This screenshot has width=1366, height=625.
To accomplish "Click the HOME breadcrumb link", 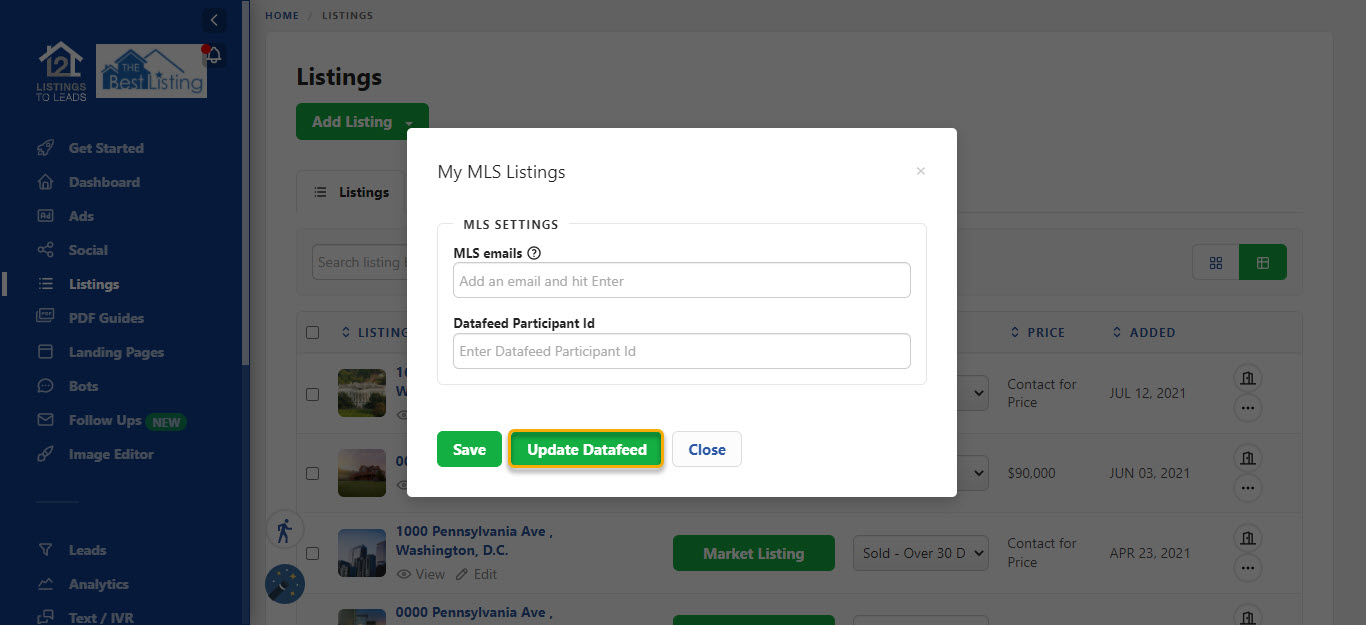I will (282, 16).
